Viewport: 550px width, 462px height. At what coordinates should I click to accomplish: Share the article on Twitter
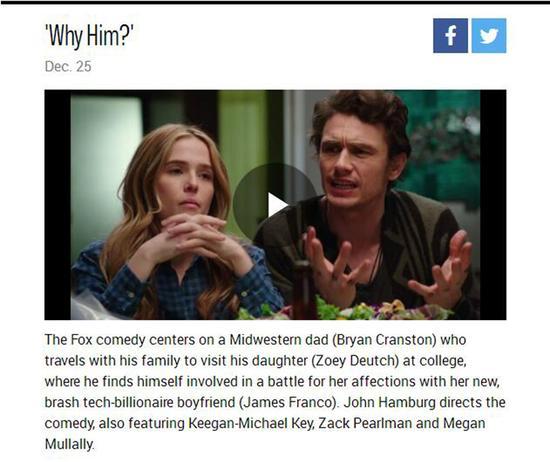[489, 35]
